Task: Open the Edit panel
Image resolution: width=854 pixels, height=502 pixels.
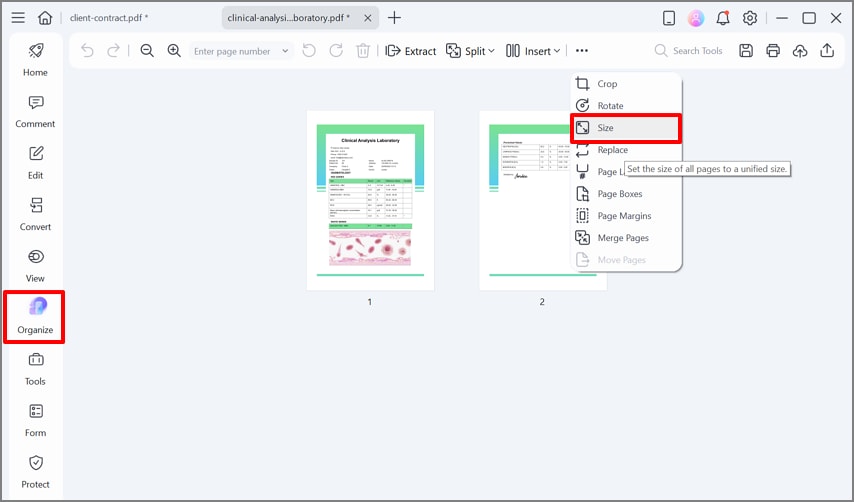Action: (x=35, y=163)
